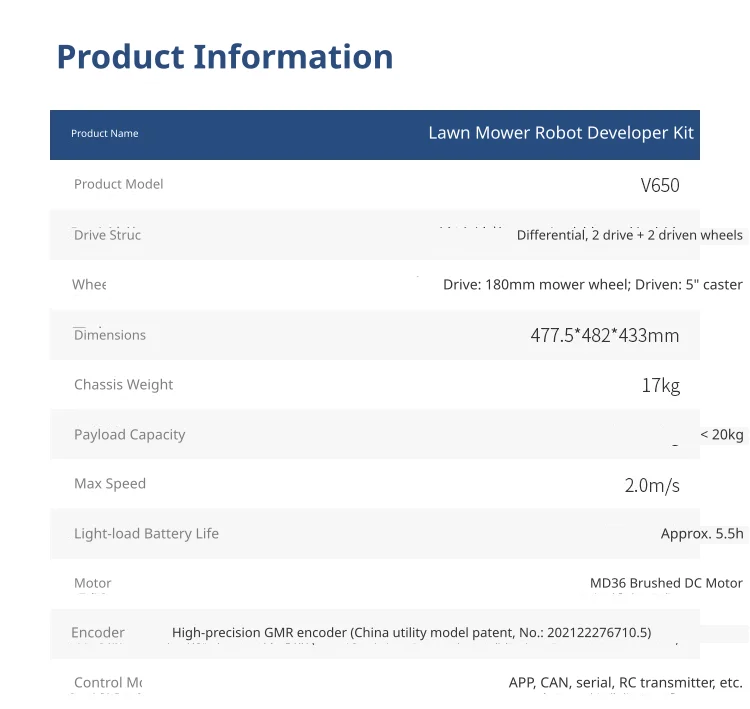Screen dimensions: 750x709
Task: Select the 17kg weight value
Action: (x=661, y=386)
